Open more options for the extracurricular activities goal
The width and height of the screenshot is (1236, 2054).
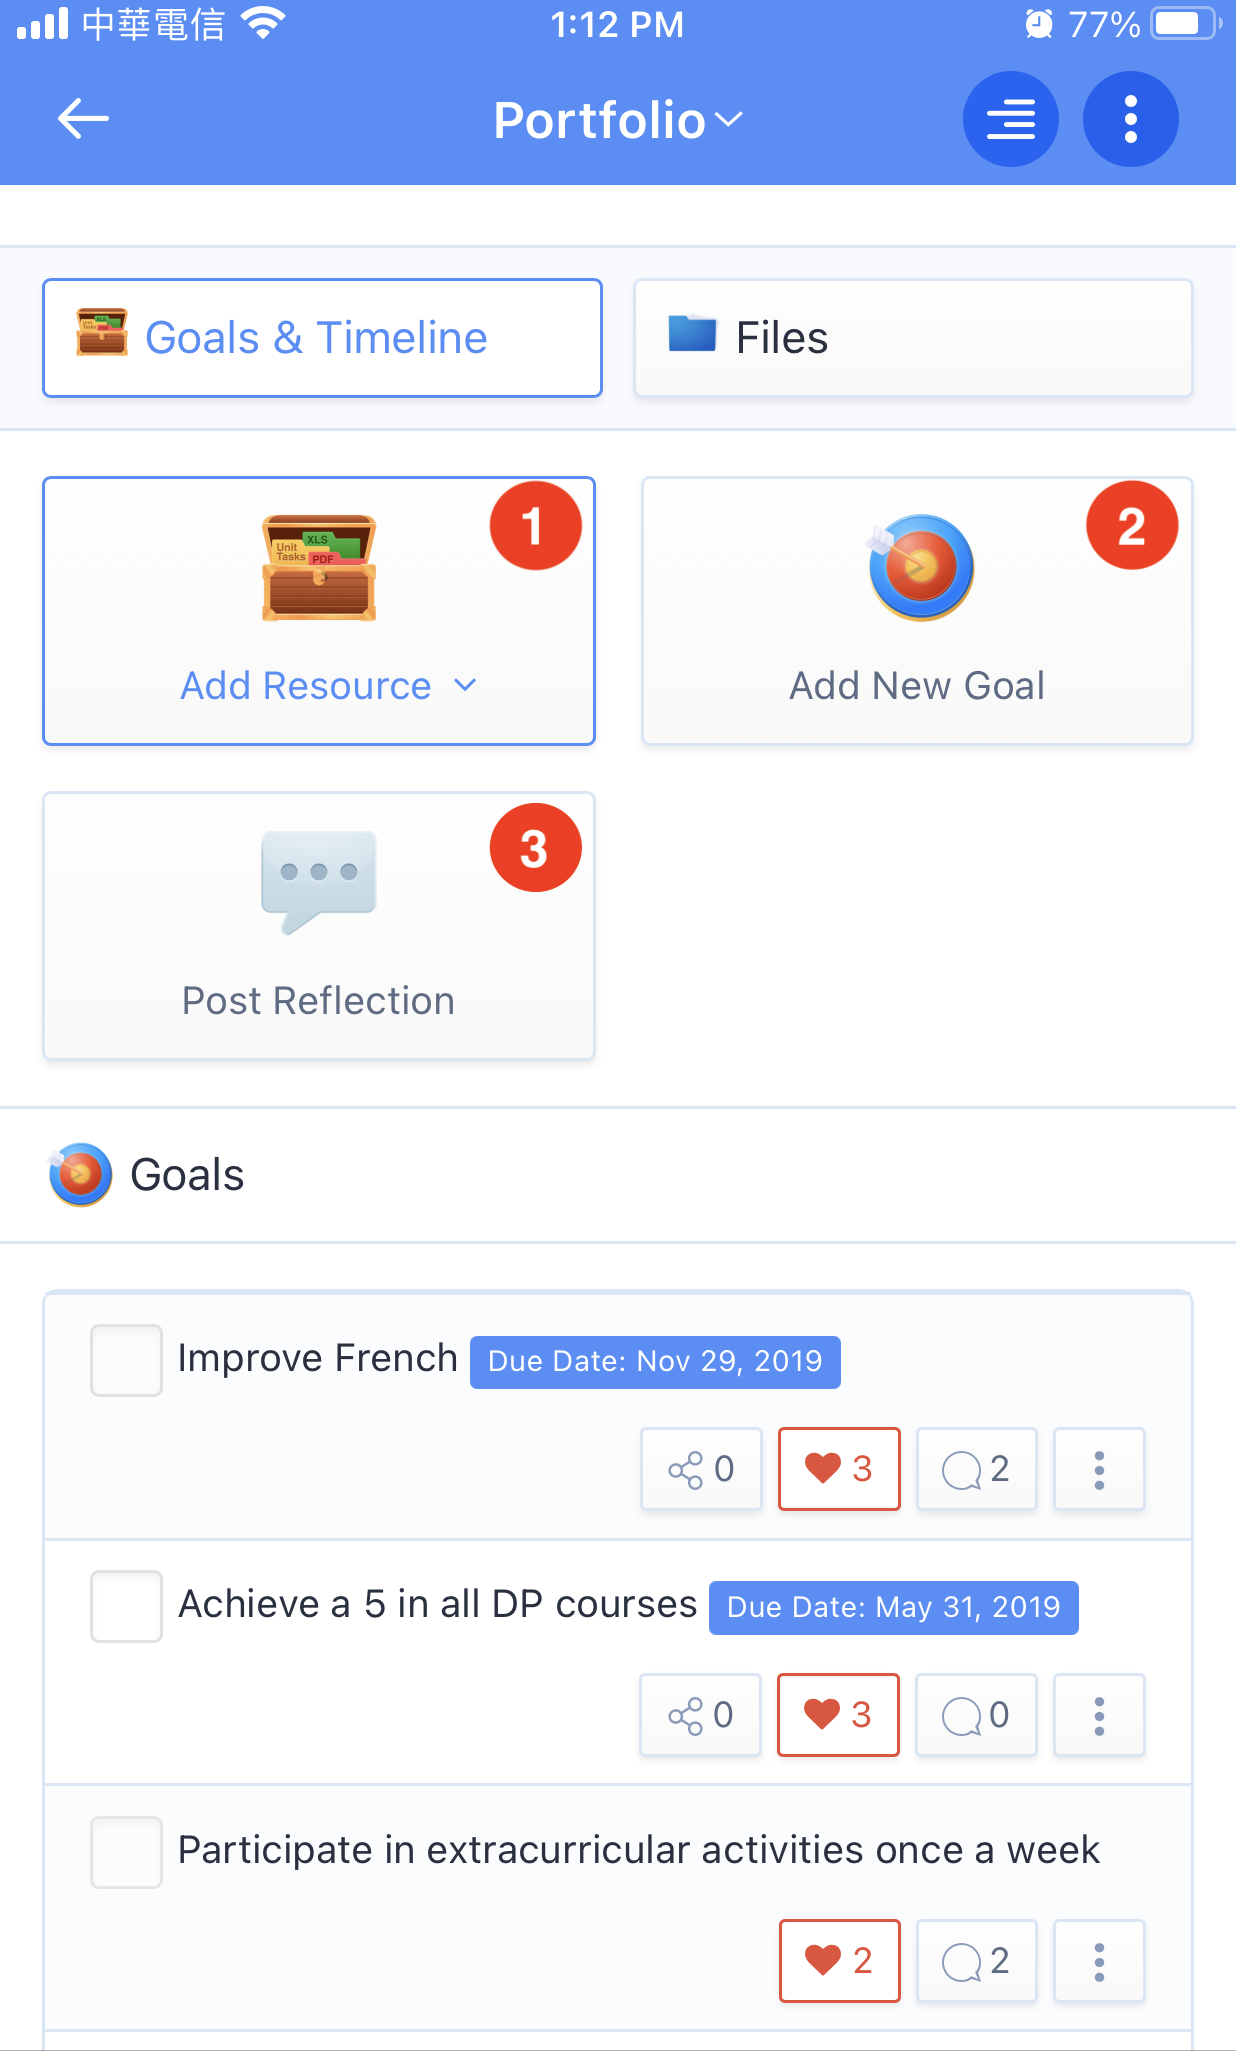(1099, 1961)
